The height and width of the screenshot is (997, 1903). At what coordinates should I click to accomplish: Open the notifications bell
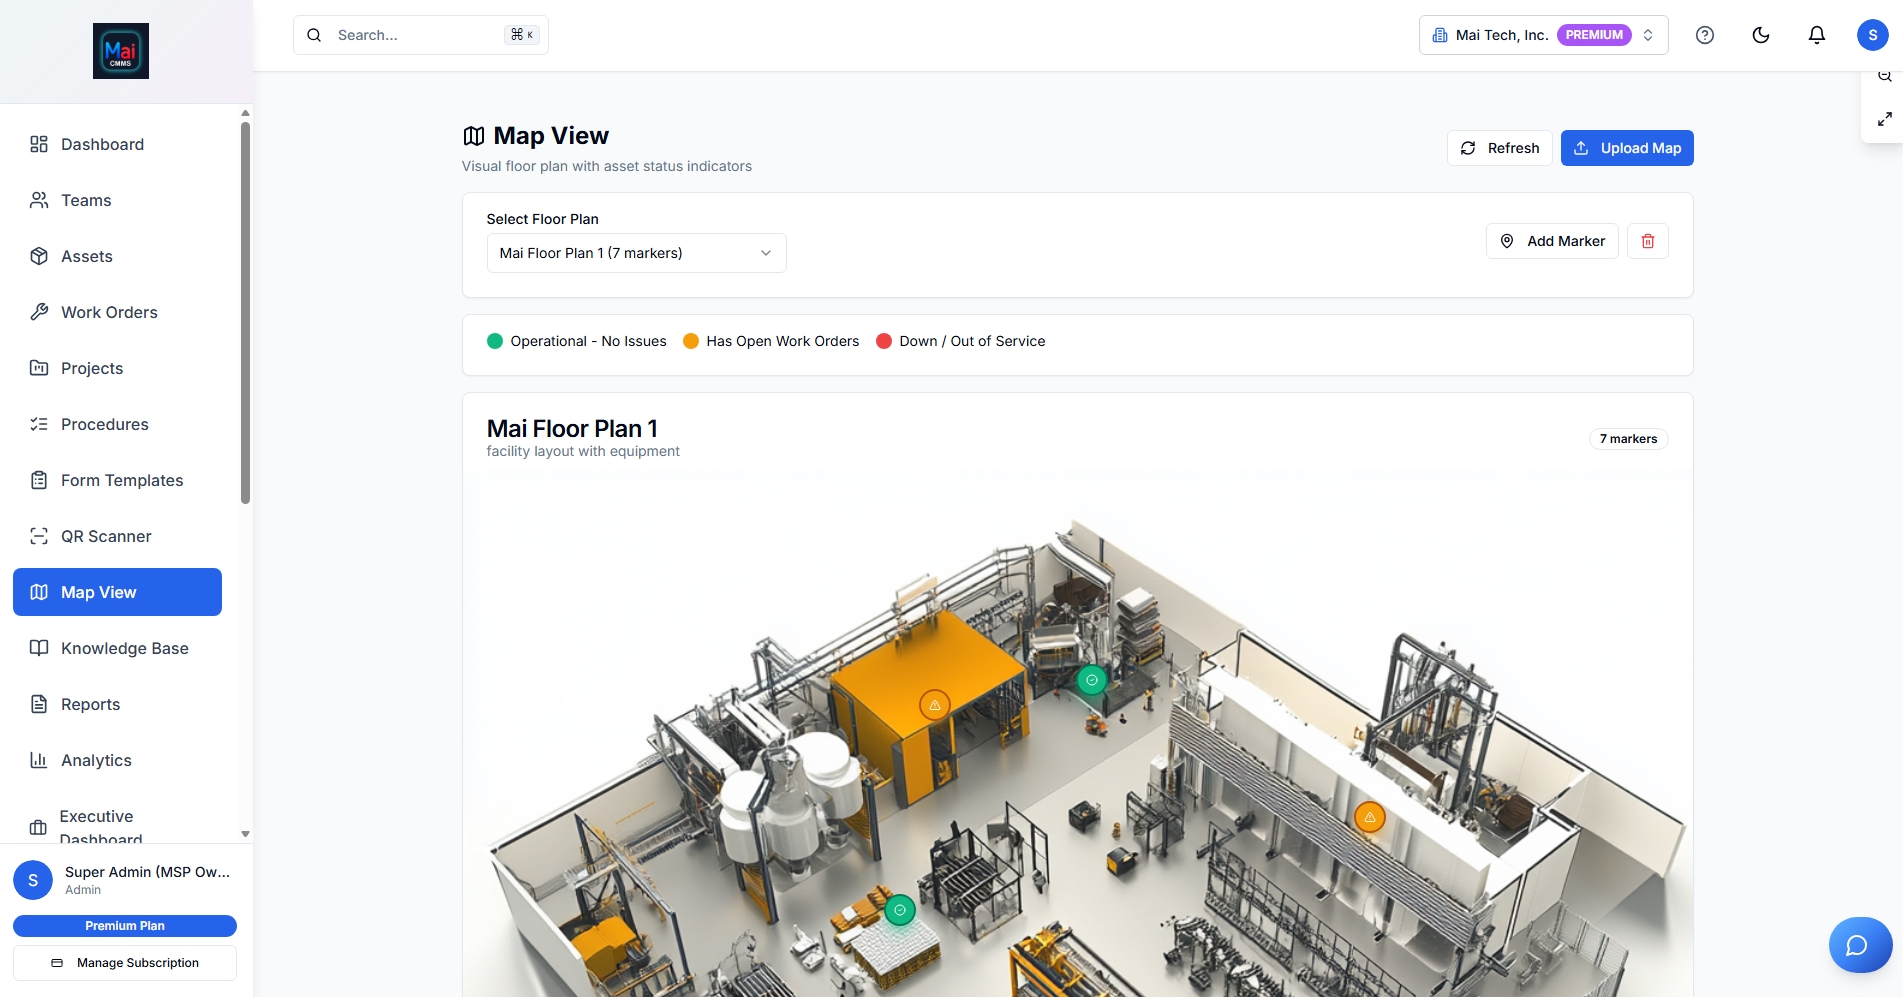point(1817,35)
